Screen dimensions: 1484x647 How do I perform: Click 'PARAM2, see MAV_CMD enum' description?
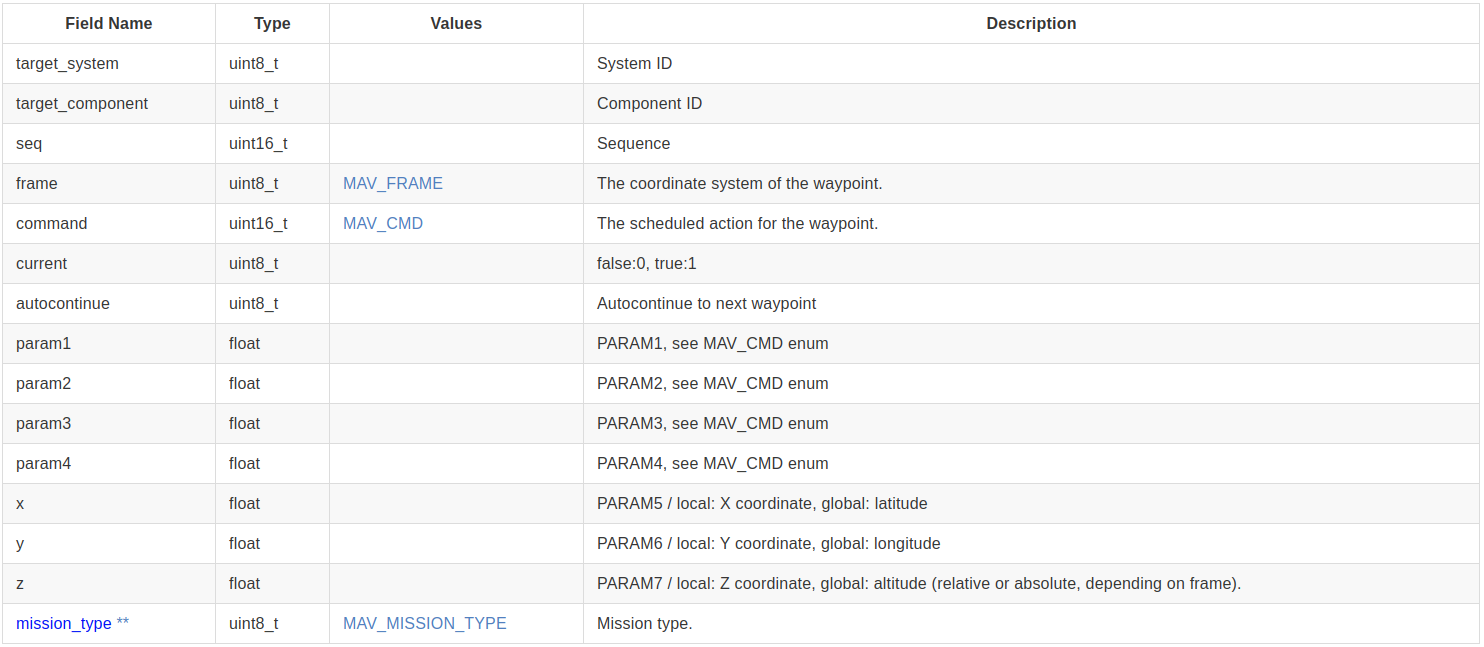click(x=712, y=383)
